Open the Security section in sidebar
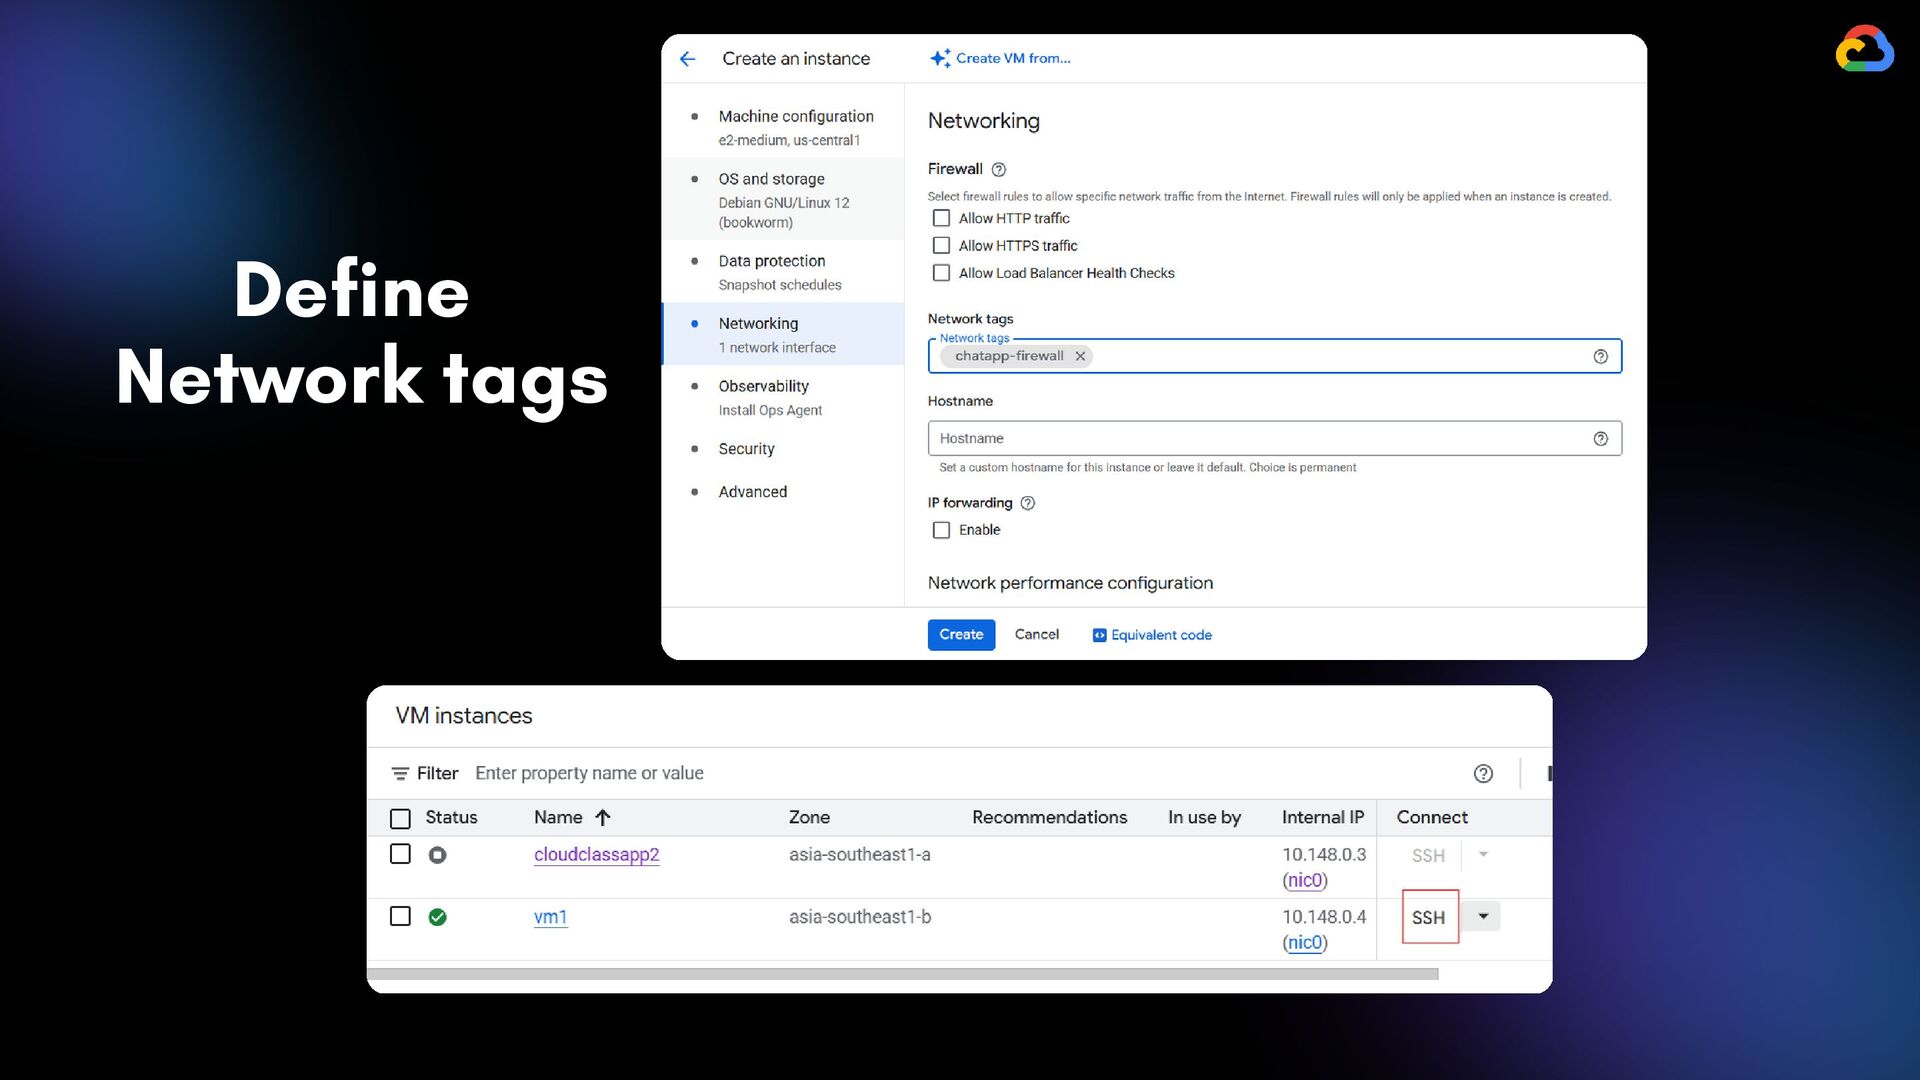 tap(746, 449)
